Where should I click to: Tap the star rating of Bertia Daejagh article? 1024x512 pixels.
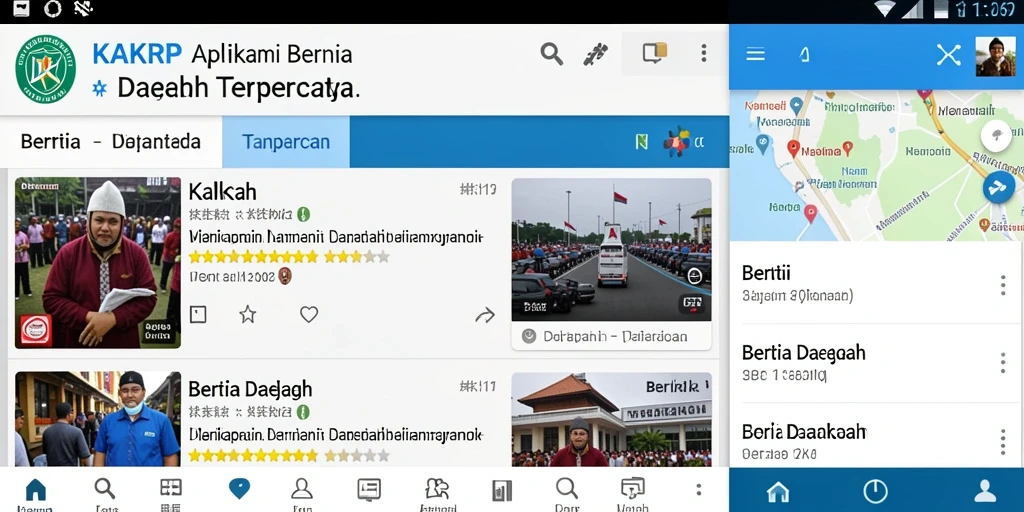[289, 455]
